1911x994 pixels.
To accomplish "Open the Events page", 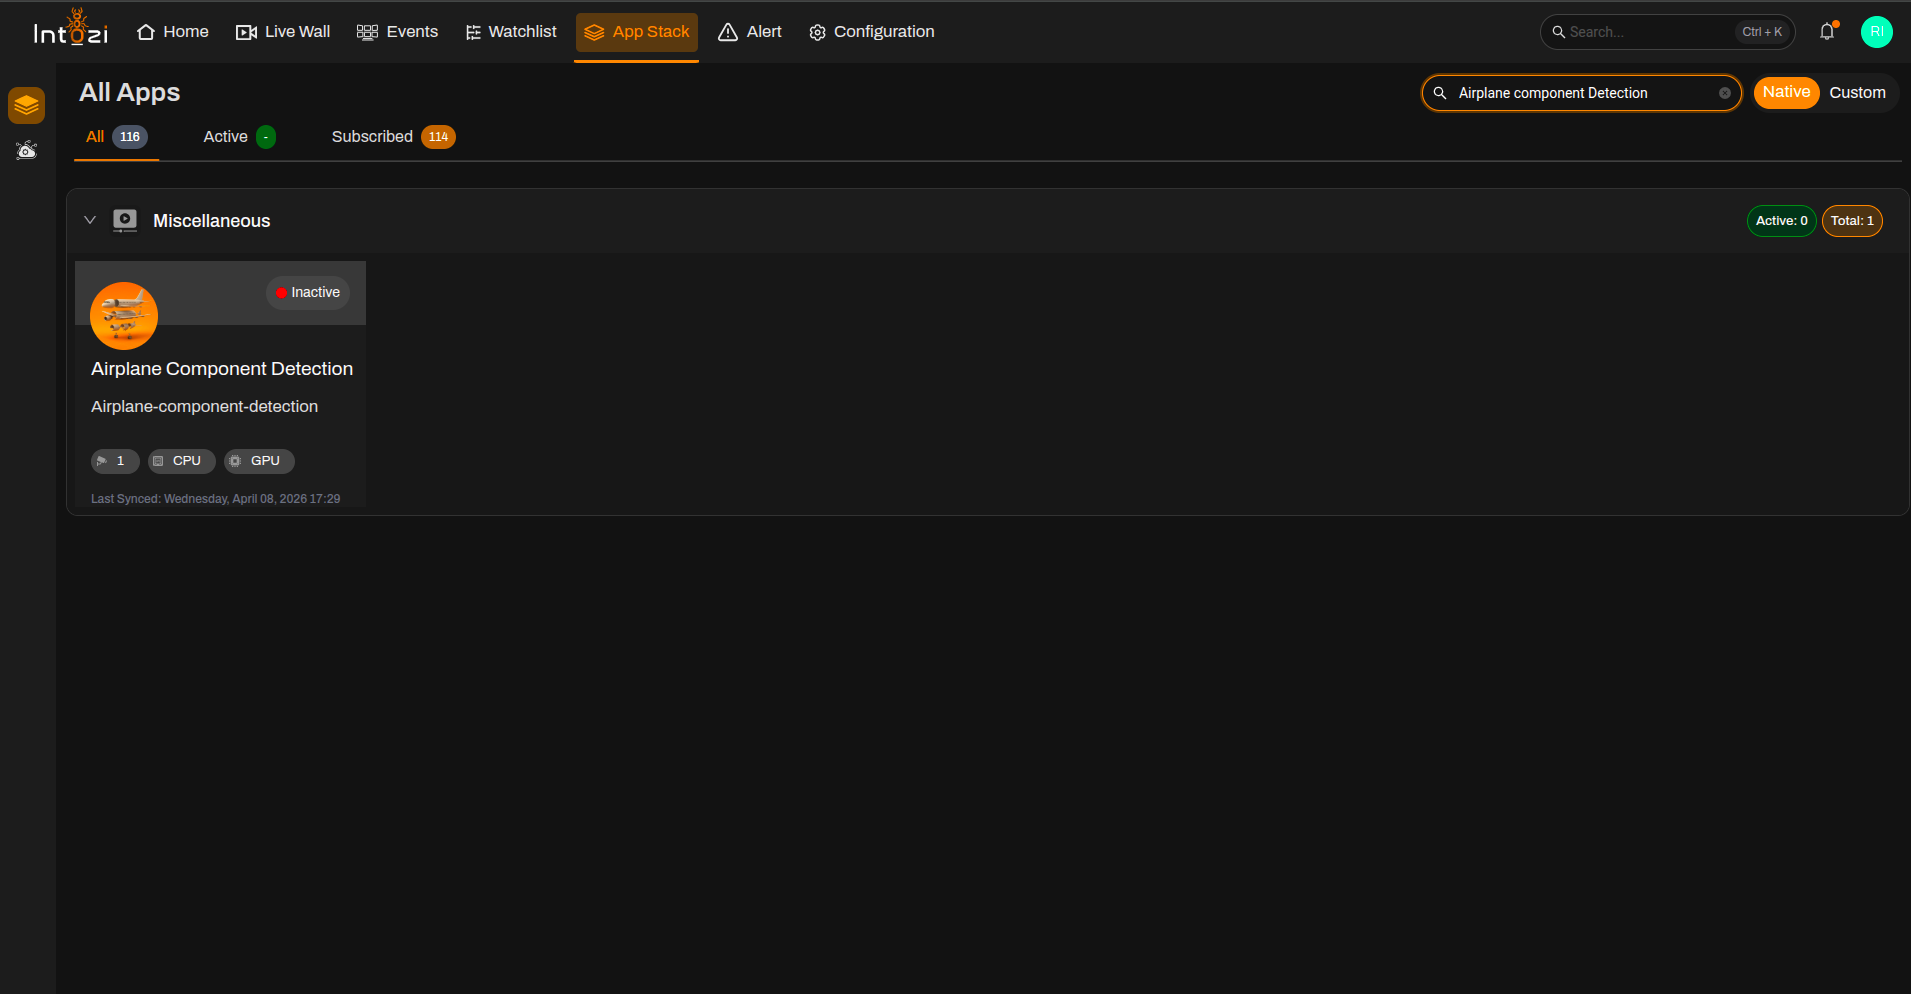I will [x=398, y=32].
